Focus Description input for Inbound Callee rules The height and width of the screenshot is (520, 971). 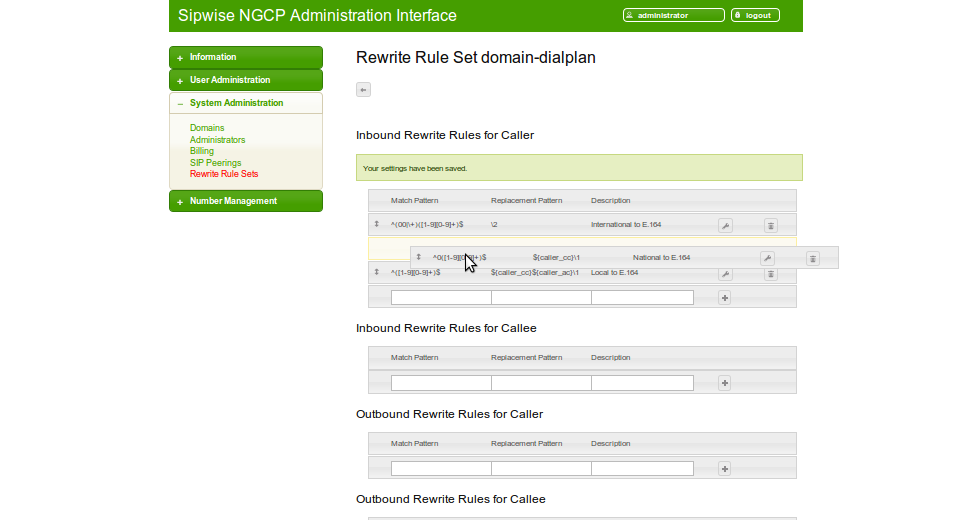[642, 383]
